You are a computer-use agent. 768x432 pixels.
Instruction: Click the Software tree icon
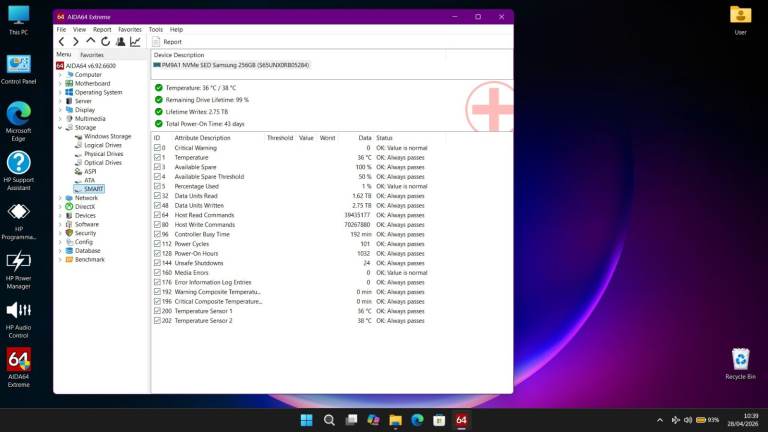[x=69, y=225]
